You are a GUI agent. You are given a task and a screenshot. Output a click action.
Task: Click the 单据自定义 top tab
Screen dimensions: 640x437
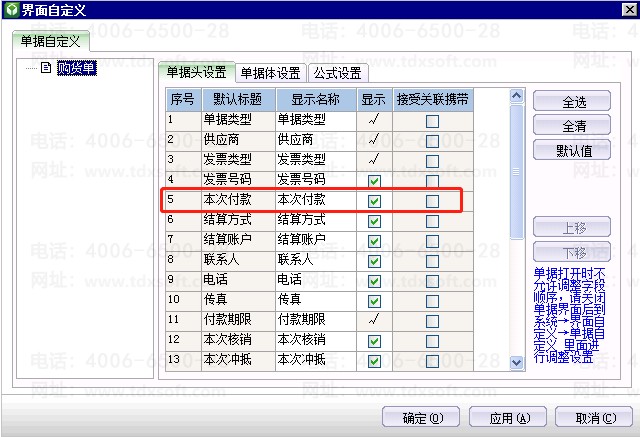pyautogui.click(x=50, y=41)
